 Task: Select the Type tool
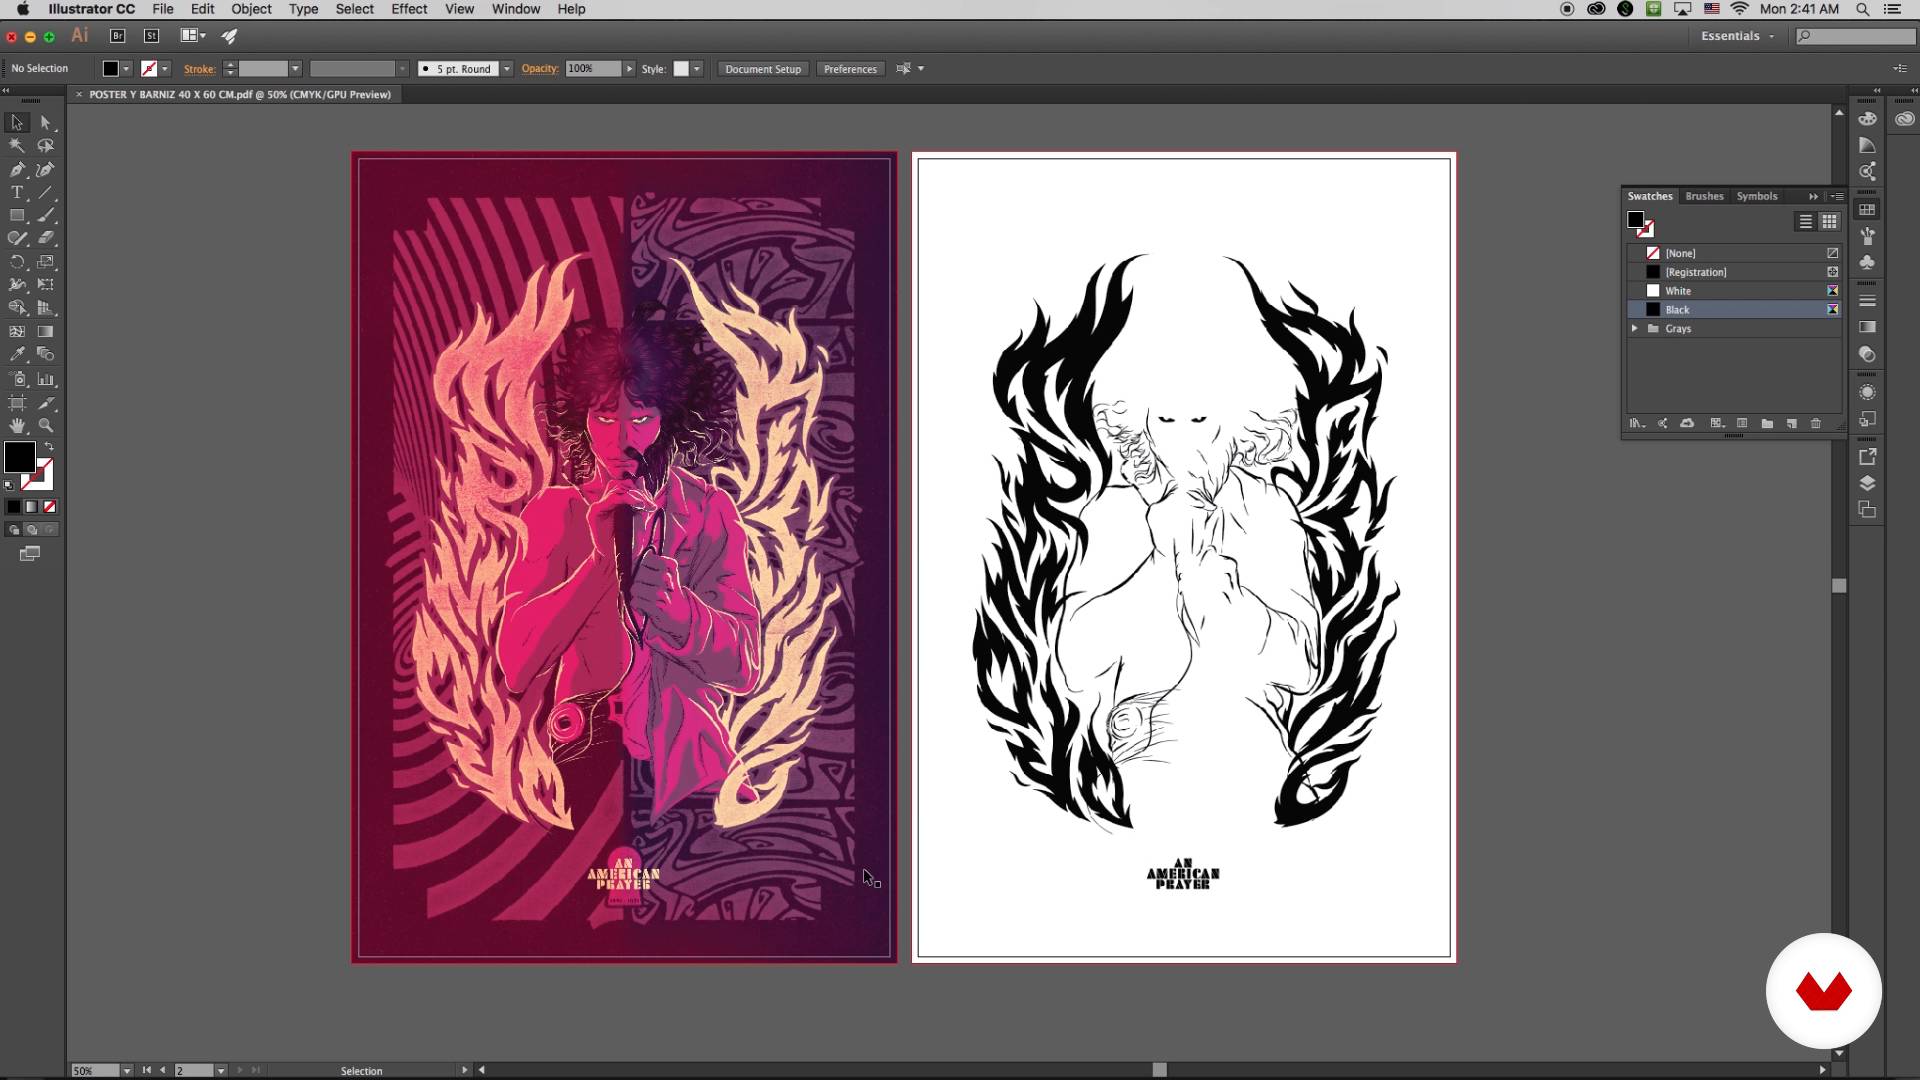17,193
